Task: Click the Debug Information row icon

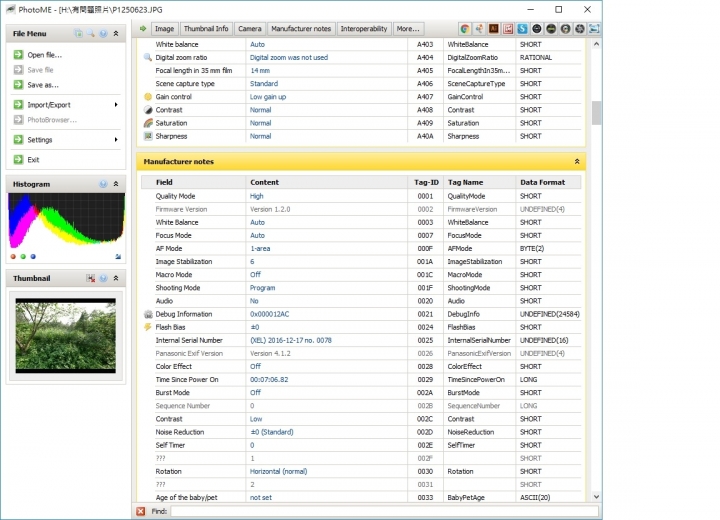Action: pos(148,314)
